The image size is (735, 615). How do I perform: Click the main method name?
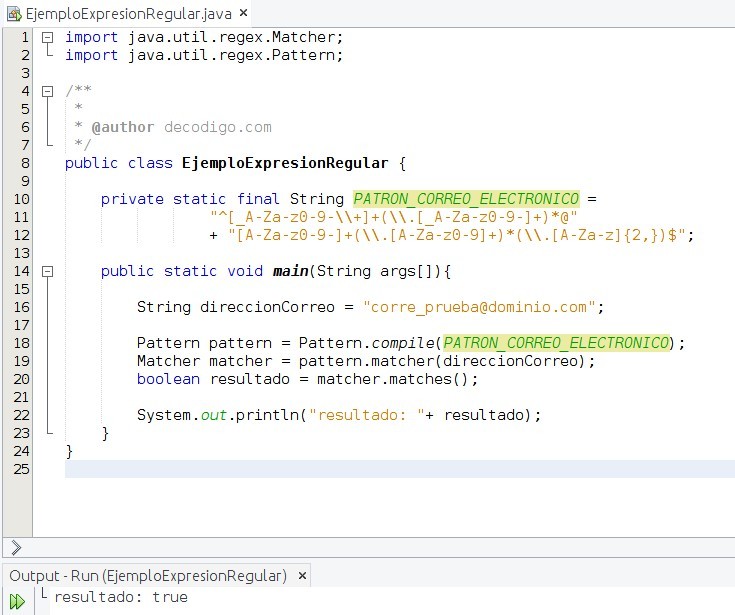[x=291, y=271]
